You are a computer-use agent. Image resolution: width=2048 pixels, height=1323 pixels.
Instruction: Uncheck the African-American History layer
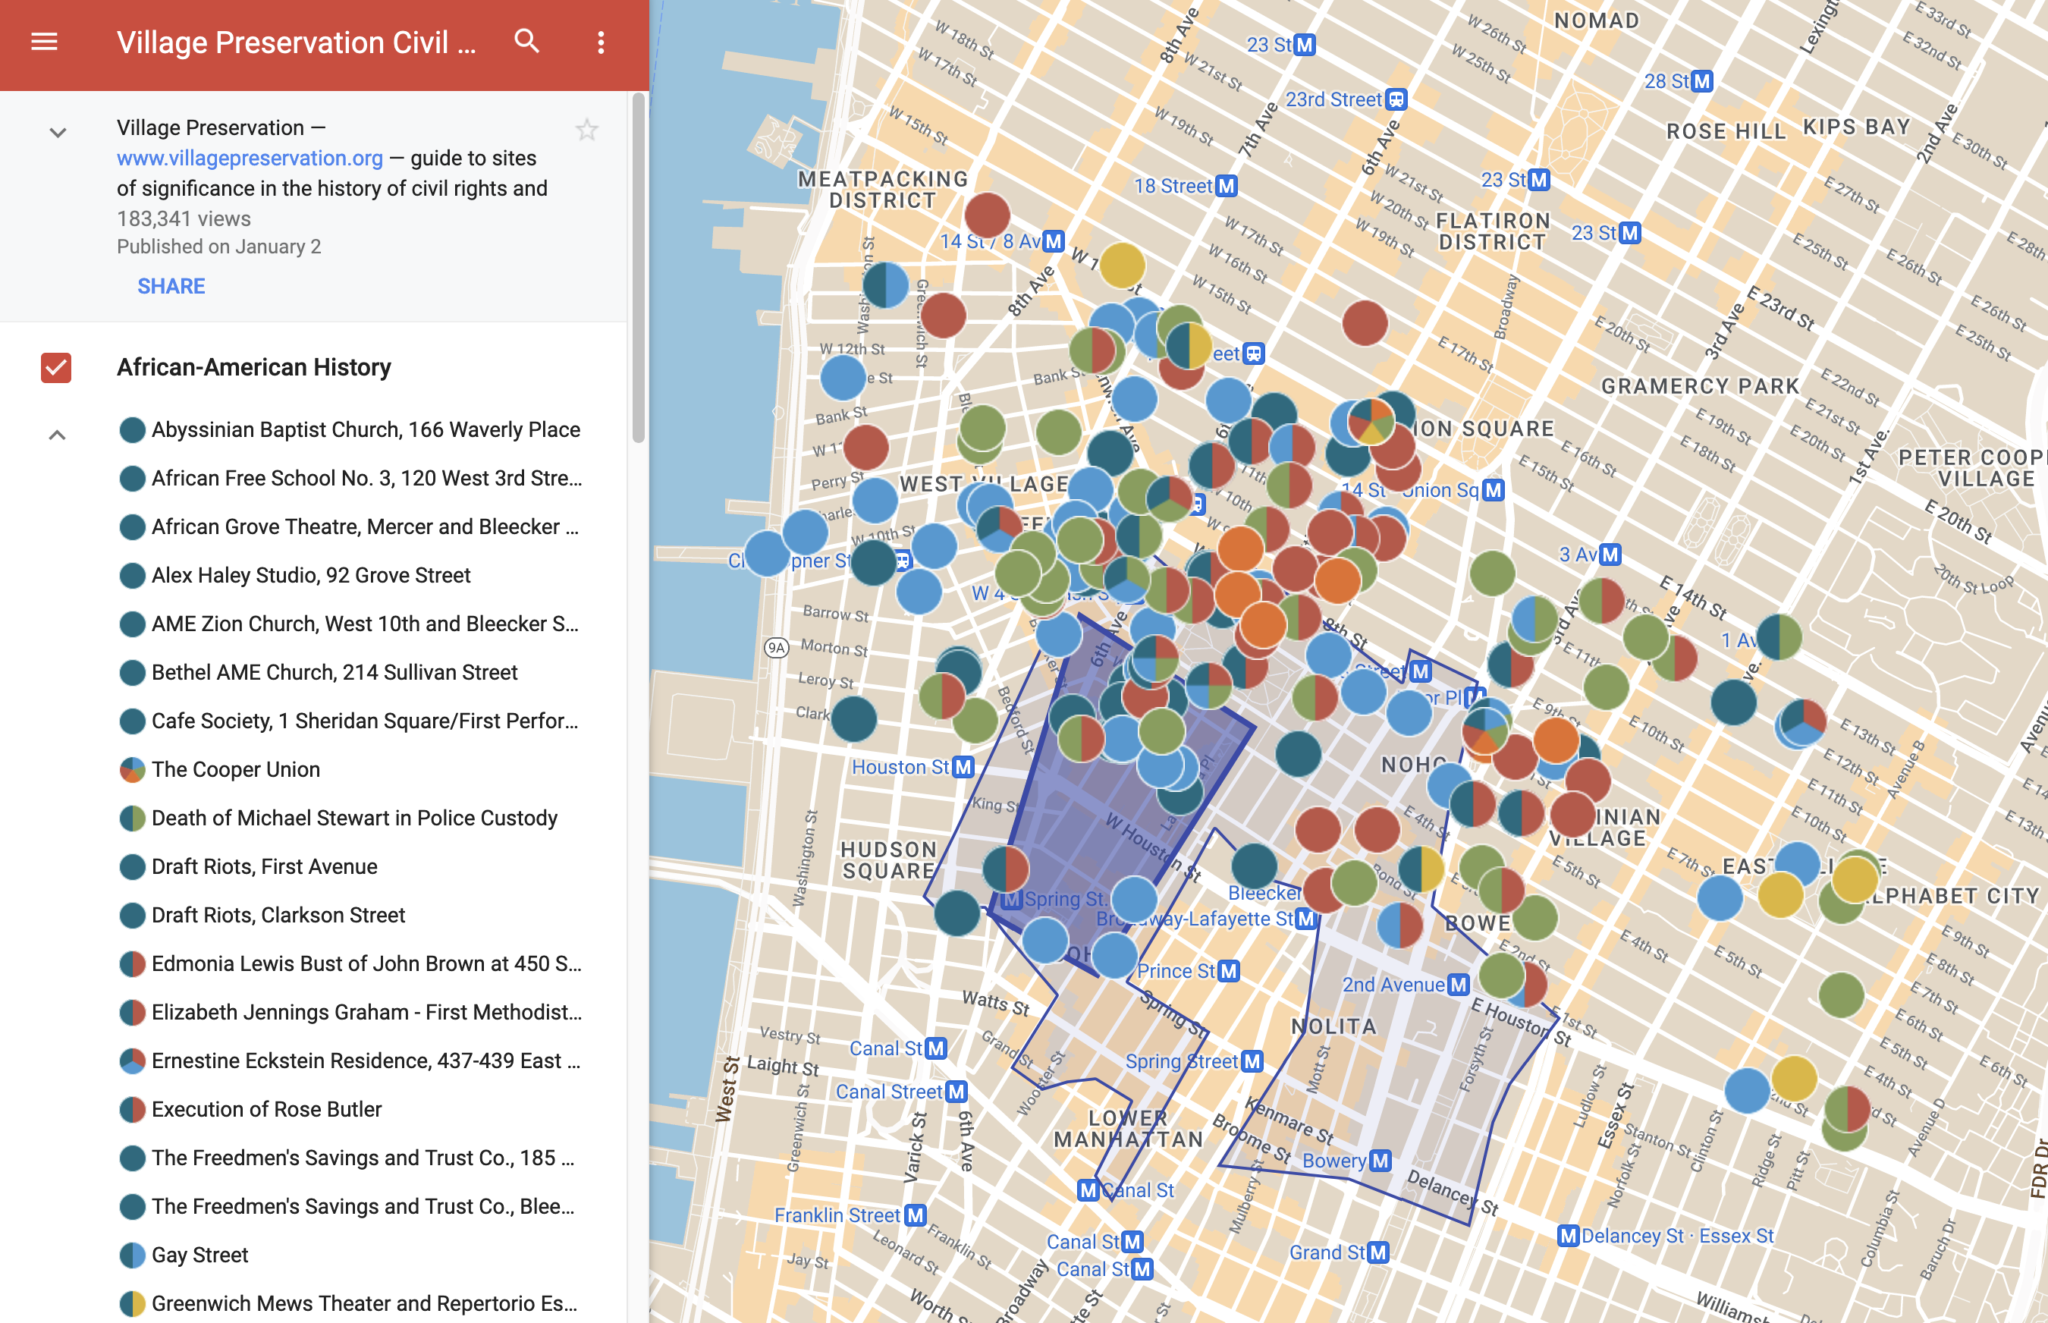[56, 368]
